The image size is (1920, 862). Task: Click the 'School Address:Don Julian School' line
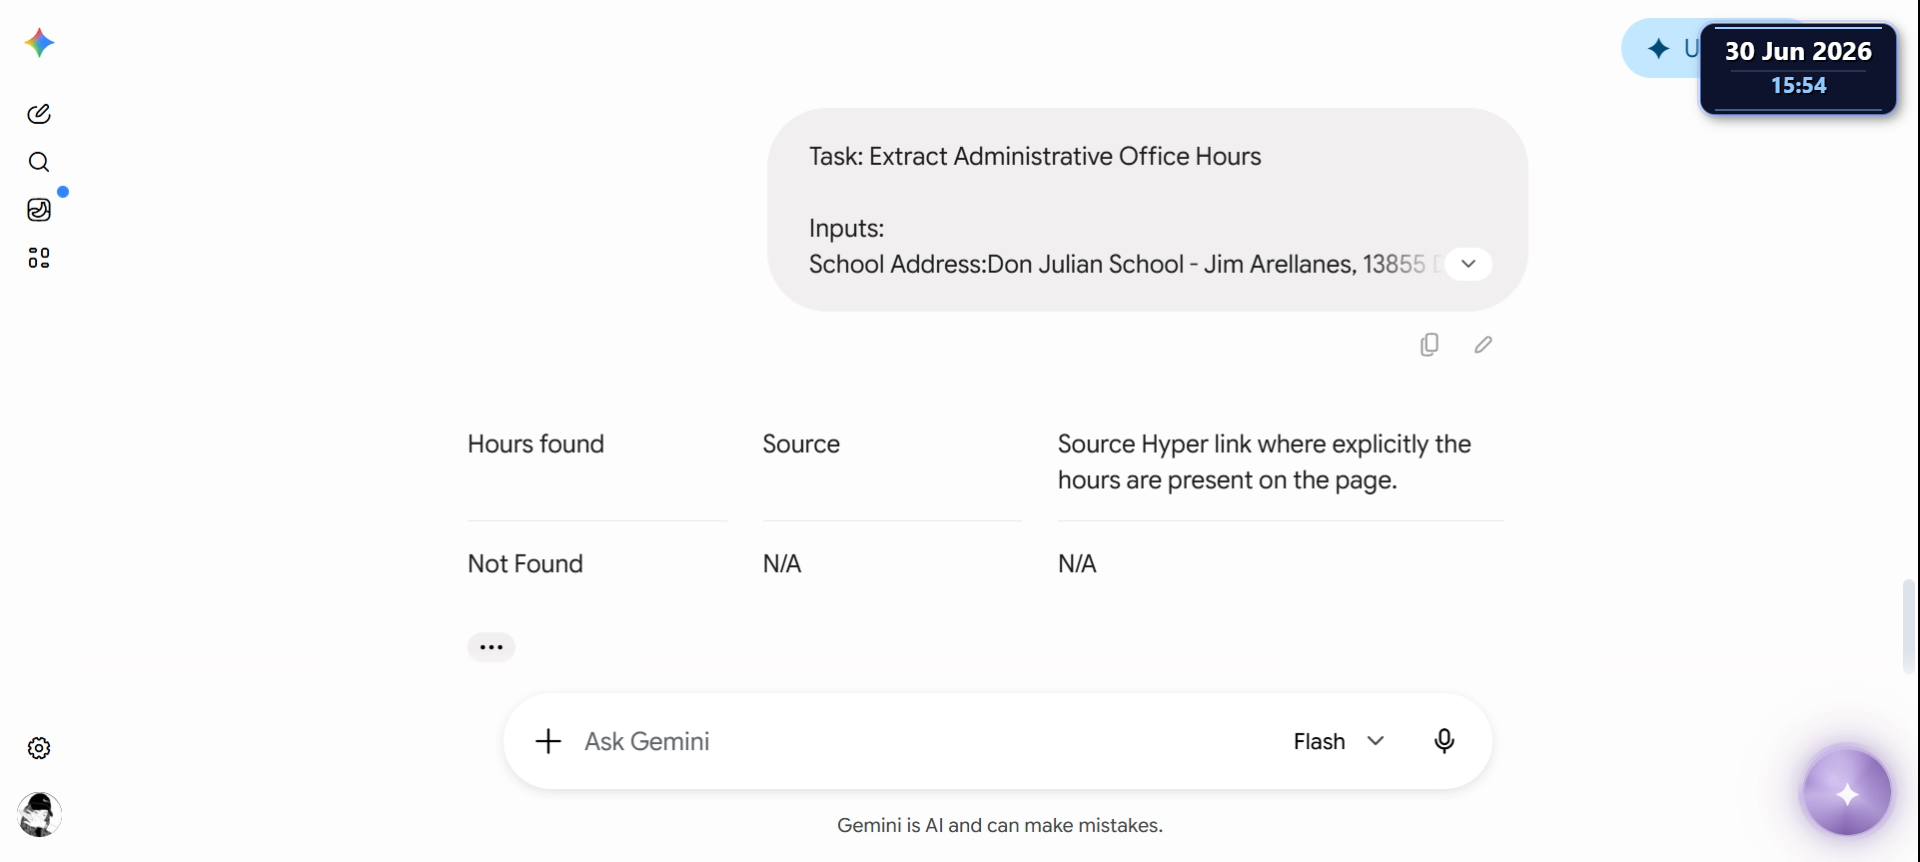click(1123, 264)
